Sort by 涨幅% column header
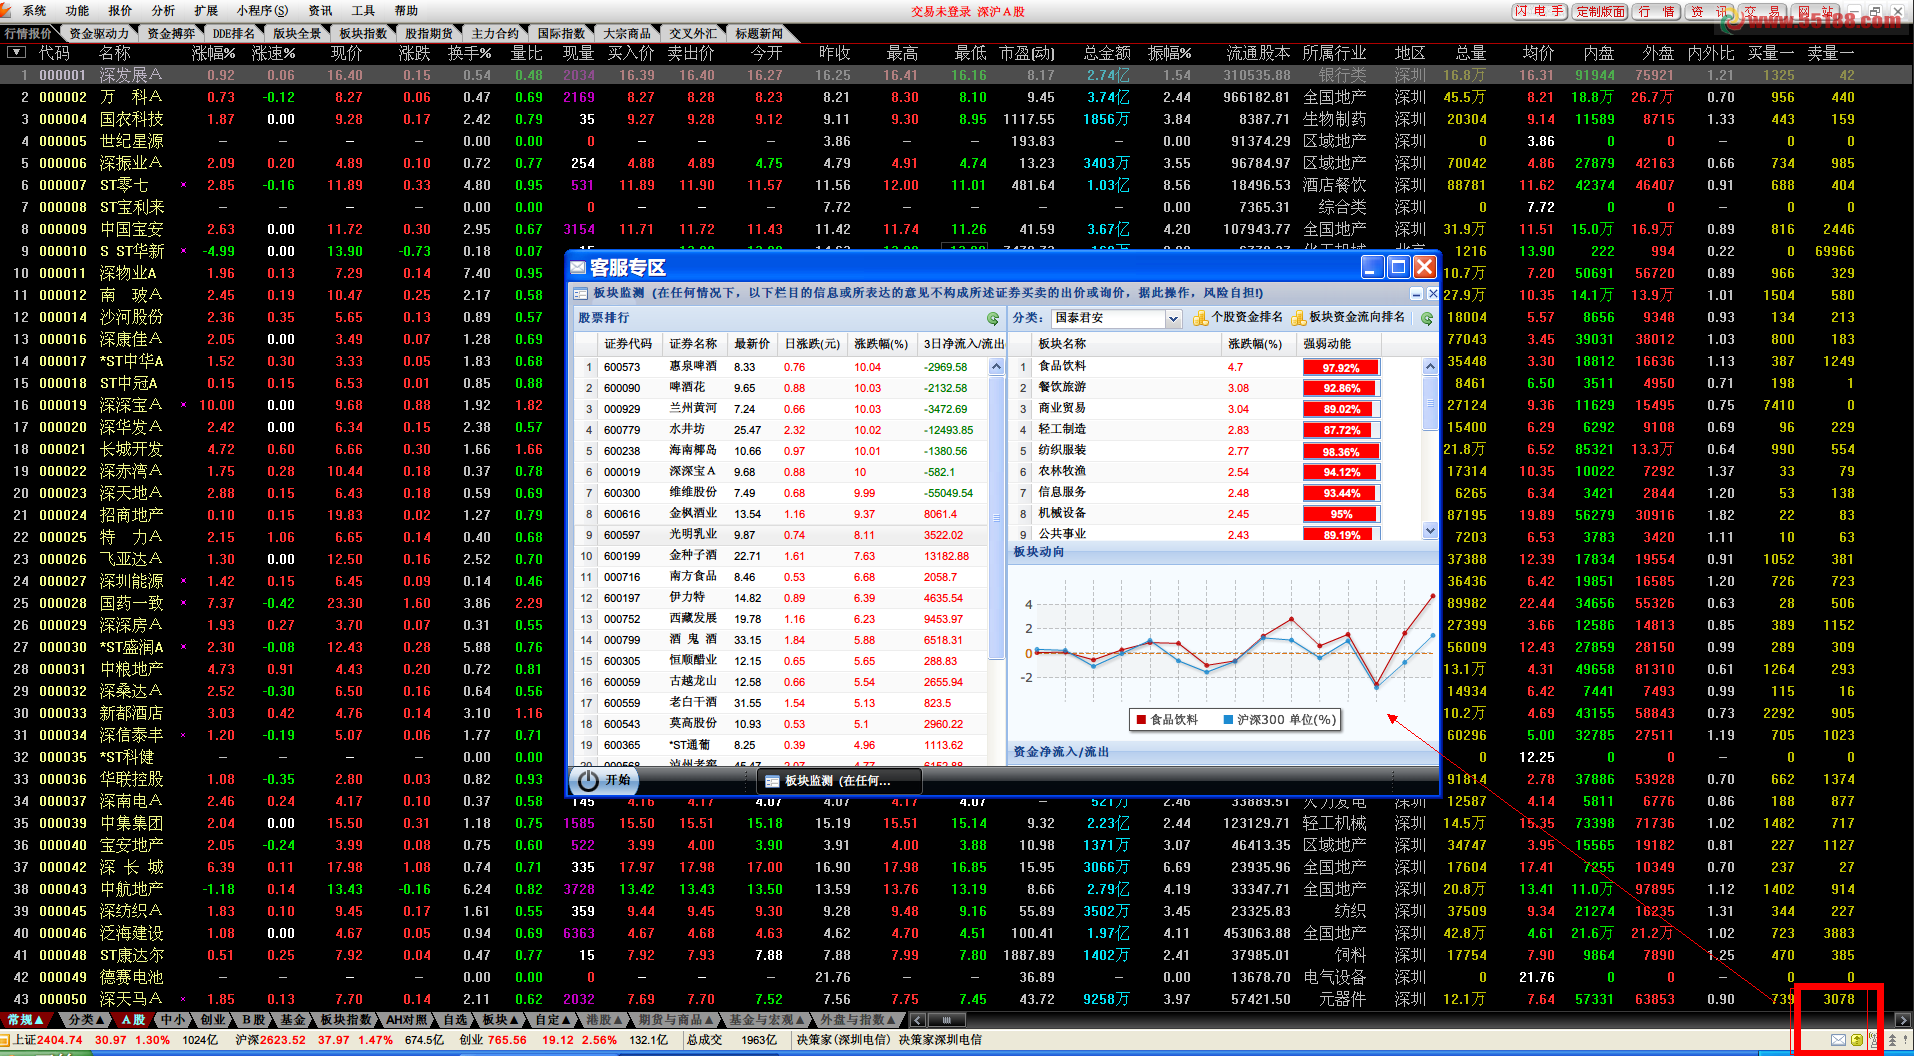This screenshot has width=1914, height=1056. pyautogui.click(x=213, y=53)
